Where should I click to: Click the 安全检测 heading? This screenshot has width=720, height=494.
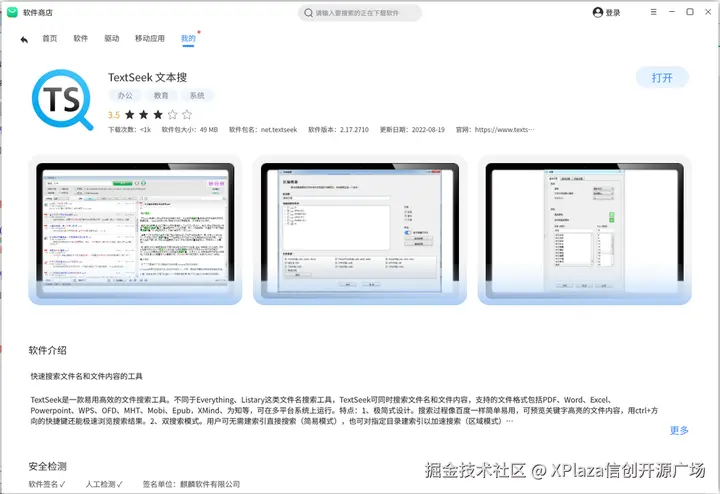47,466
